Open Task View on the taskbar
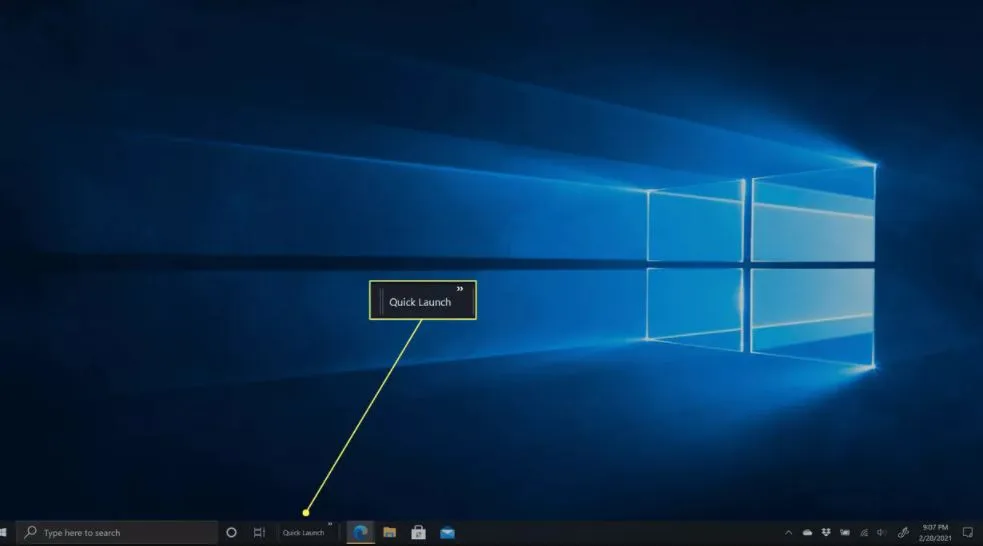Screen dimensions: 983x546 point(259,532)
